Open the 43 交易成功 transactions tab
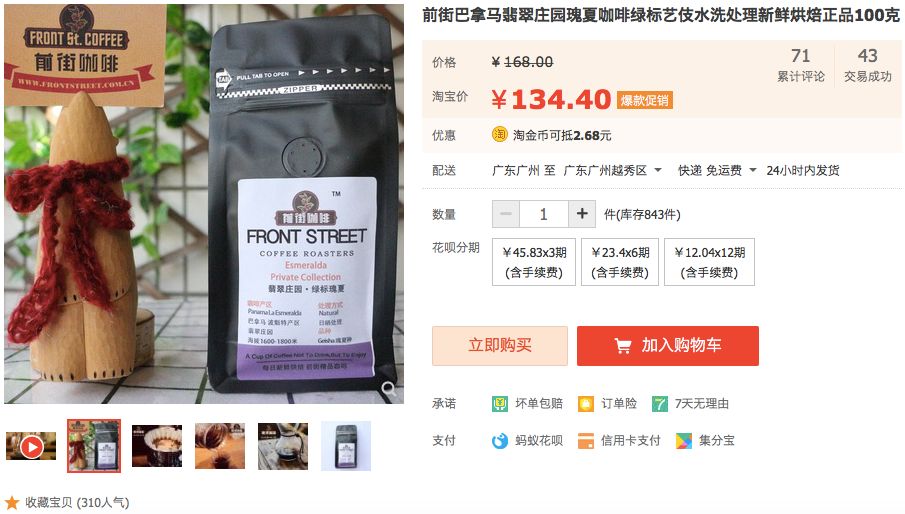 [867, 65]
